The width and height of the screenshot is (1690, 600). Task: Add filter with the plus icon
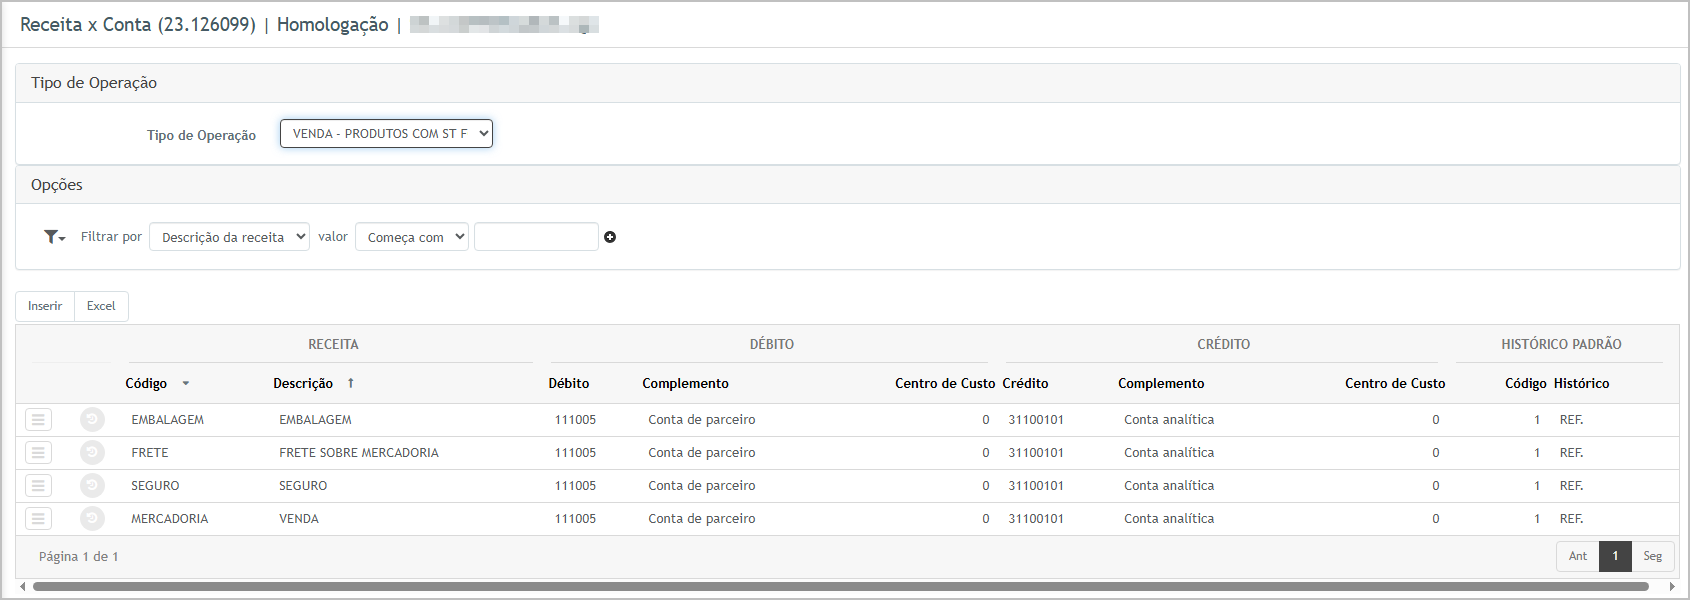point(610,237)
